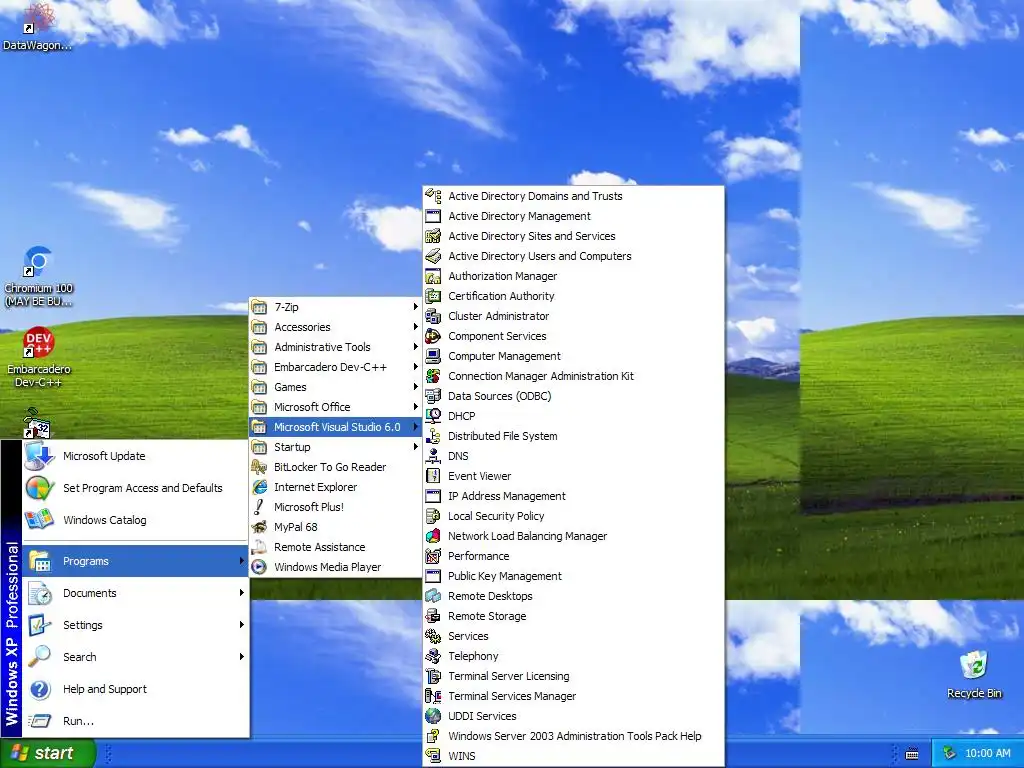Click the Certification Authority icon

pyautogui.click(x=433, y=296)
